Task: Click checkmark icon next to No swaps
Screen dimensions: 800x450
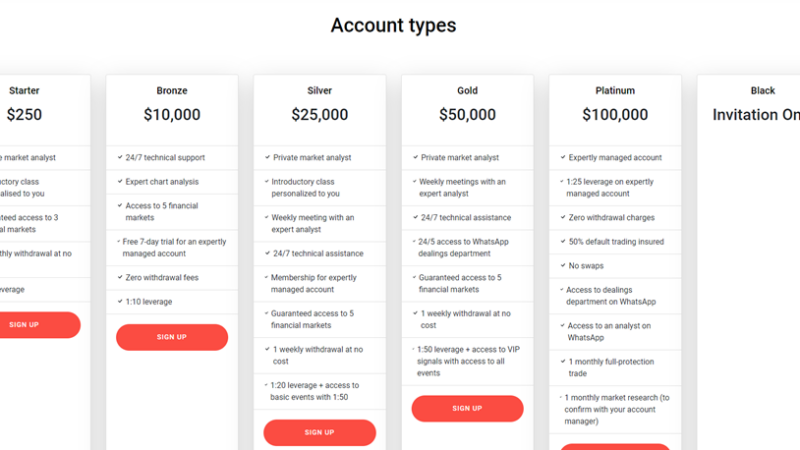Action: click(563, 266)
